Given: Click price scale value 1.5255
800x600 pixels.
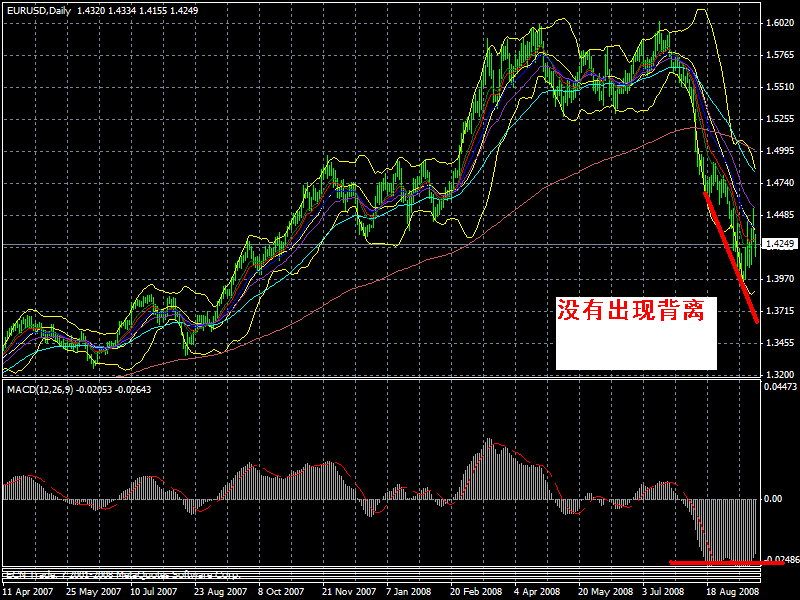Looking at the screenshot, I should (780, 119).
